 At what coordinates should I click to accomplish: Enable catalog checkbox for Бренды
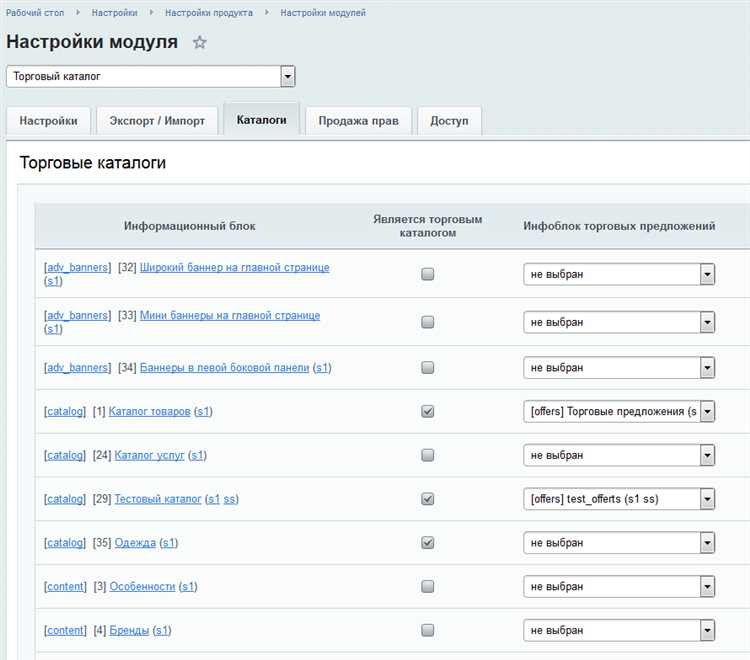[x=428, y=630]
